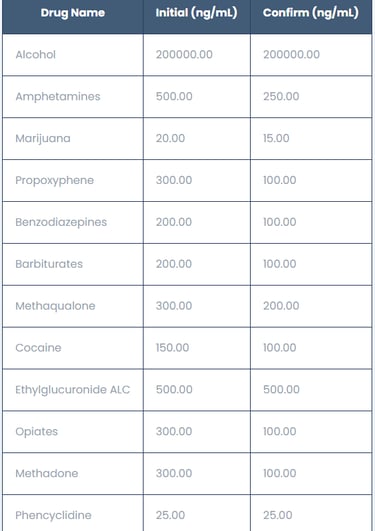Screen dimensions: 375x531
Task: Select the Cocaine initial value 150.00
Action: tap(172, 347)
